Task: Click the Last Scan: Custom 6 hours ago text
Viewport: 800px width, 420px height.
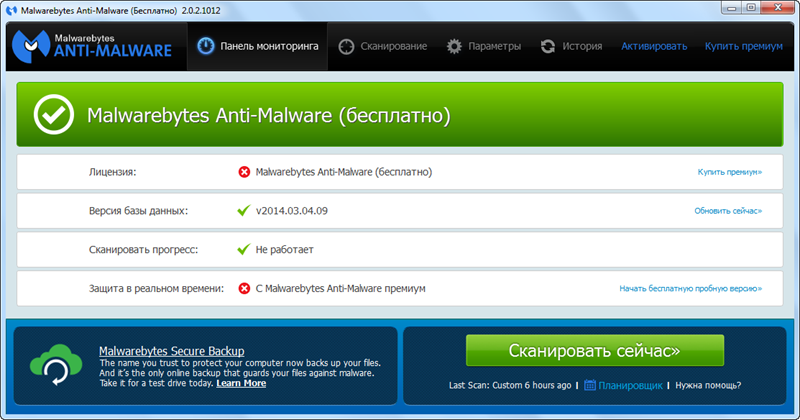Action: [510, 385]
